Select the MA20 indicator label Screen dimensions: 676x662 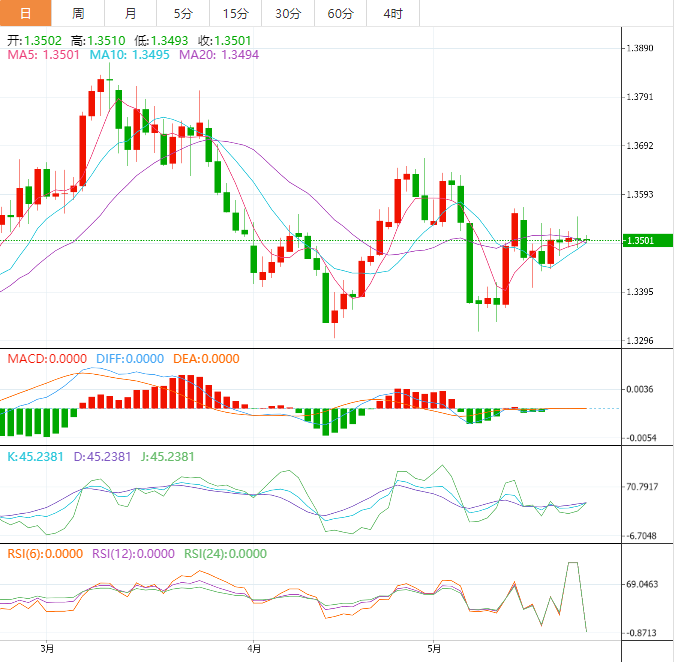coord(218,56)
